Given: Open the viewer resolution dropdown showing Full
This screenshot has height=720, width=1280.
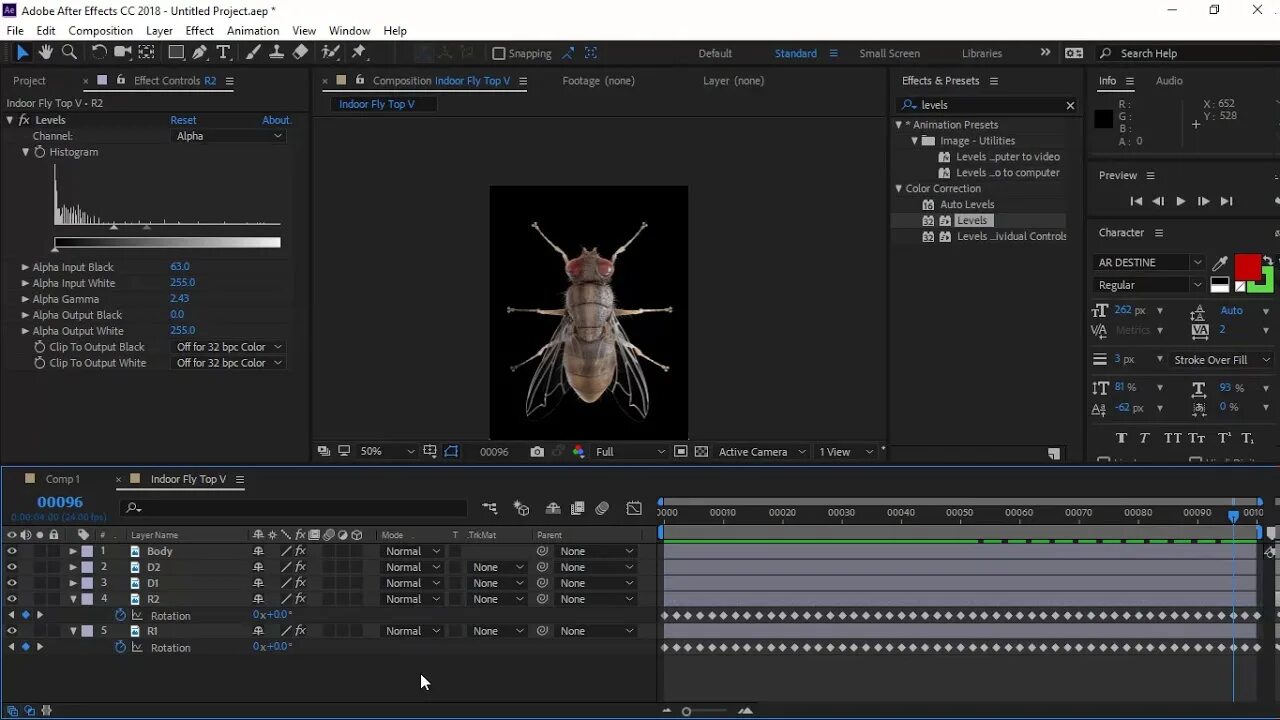Looking at the screenshot, I should 630,452.
